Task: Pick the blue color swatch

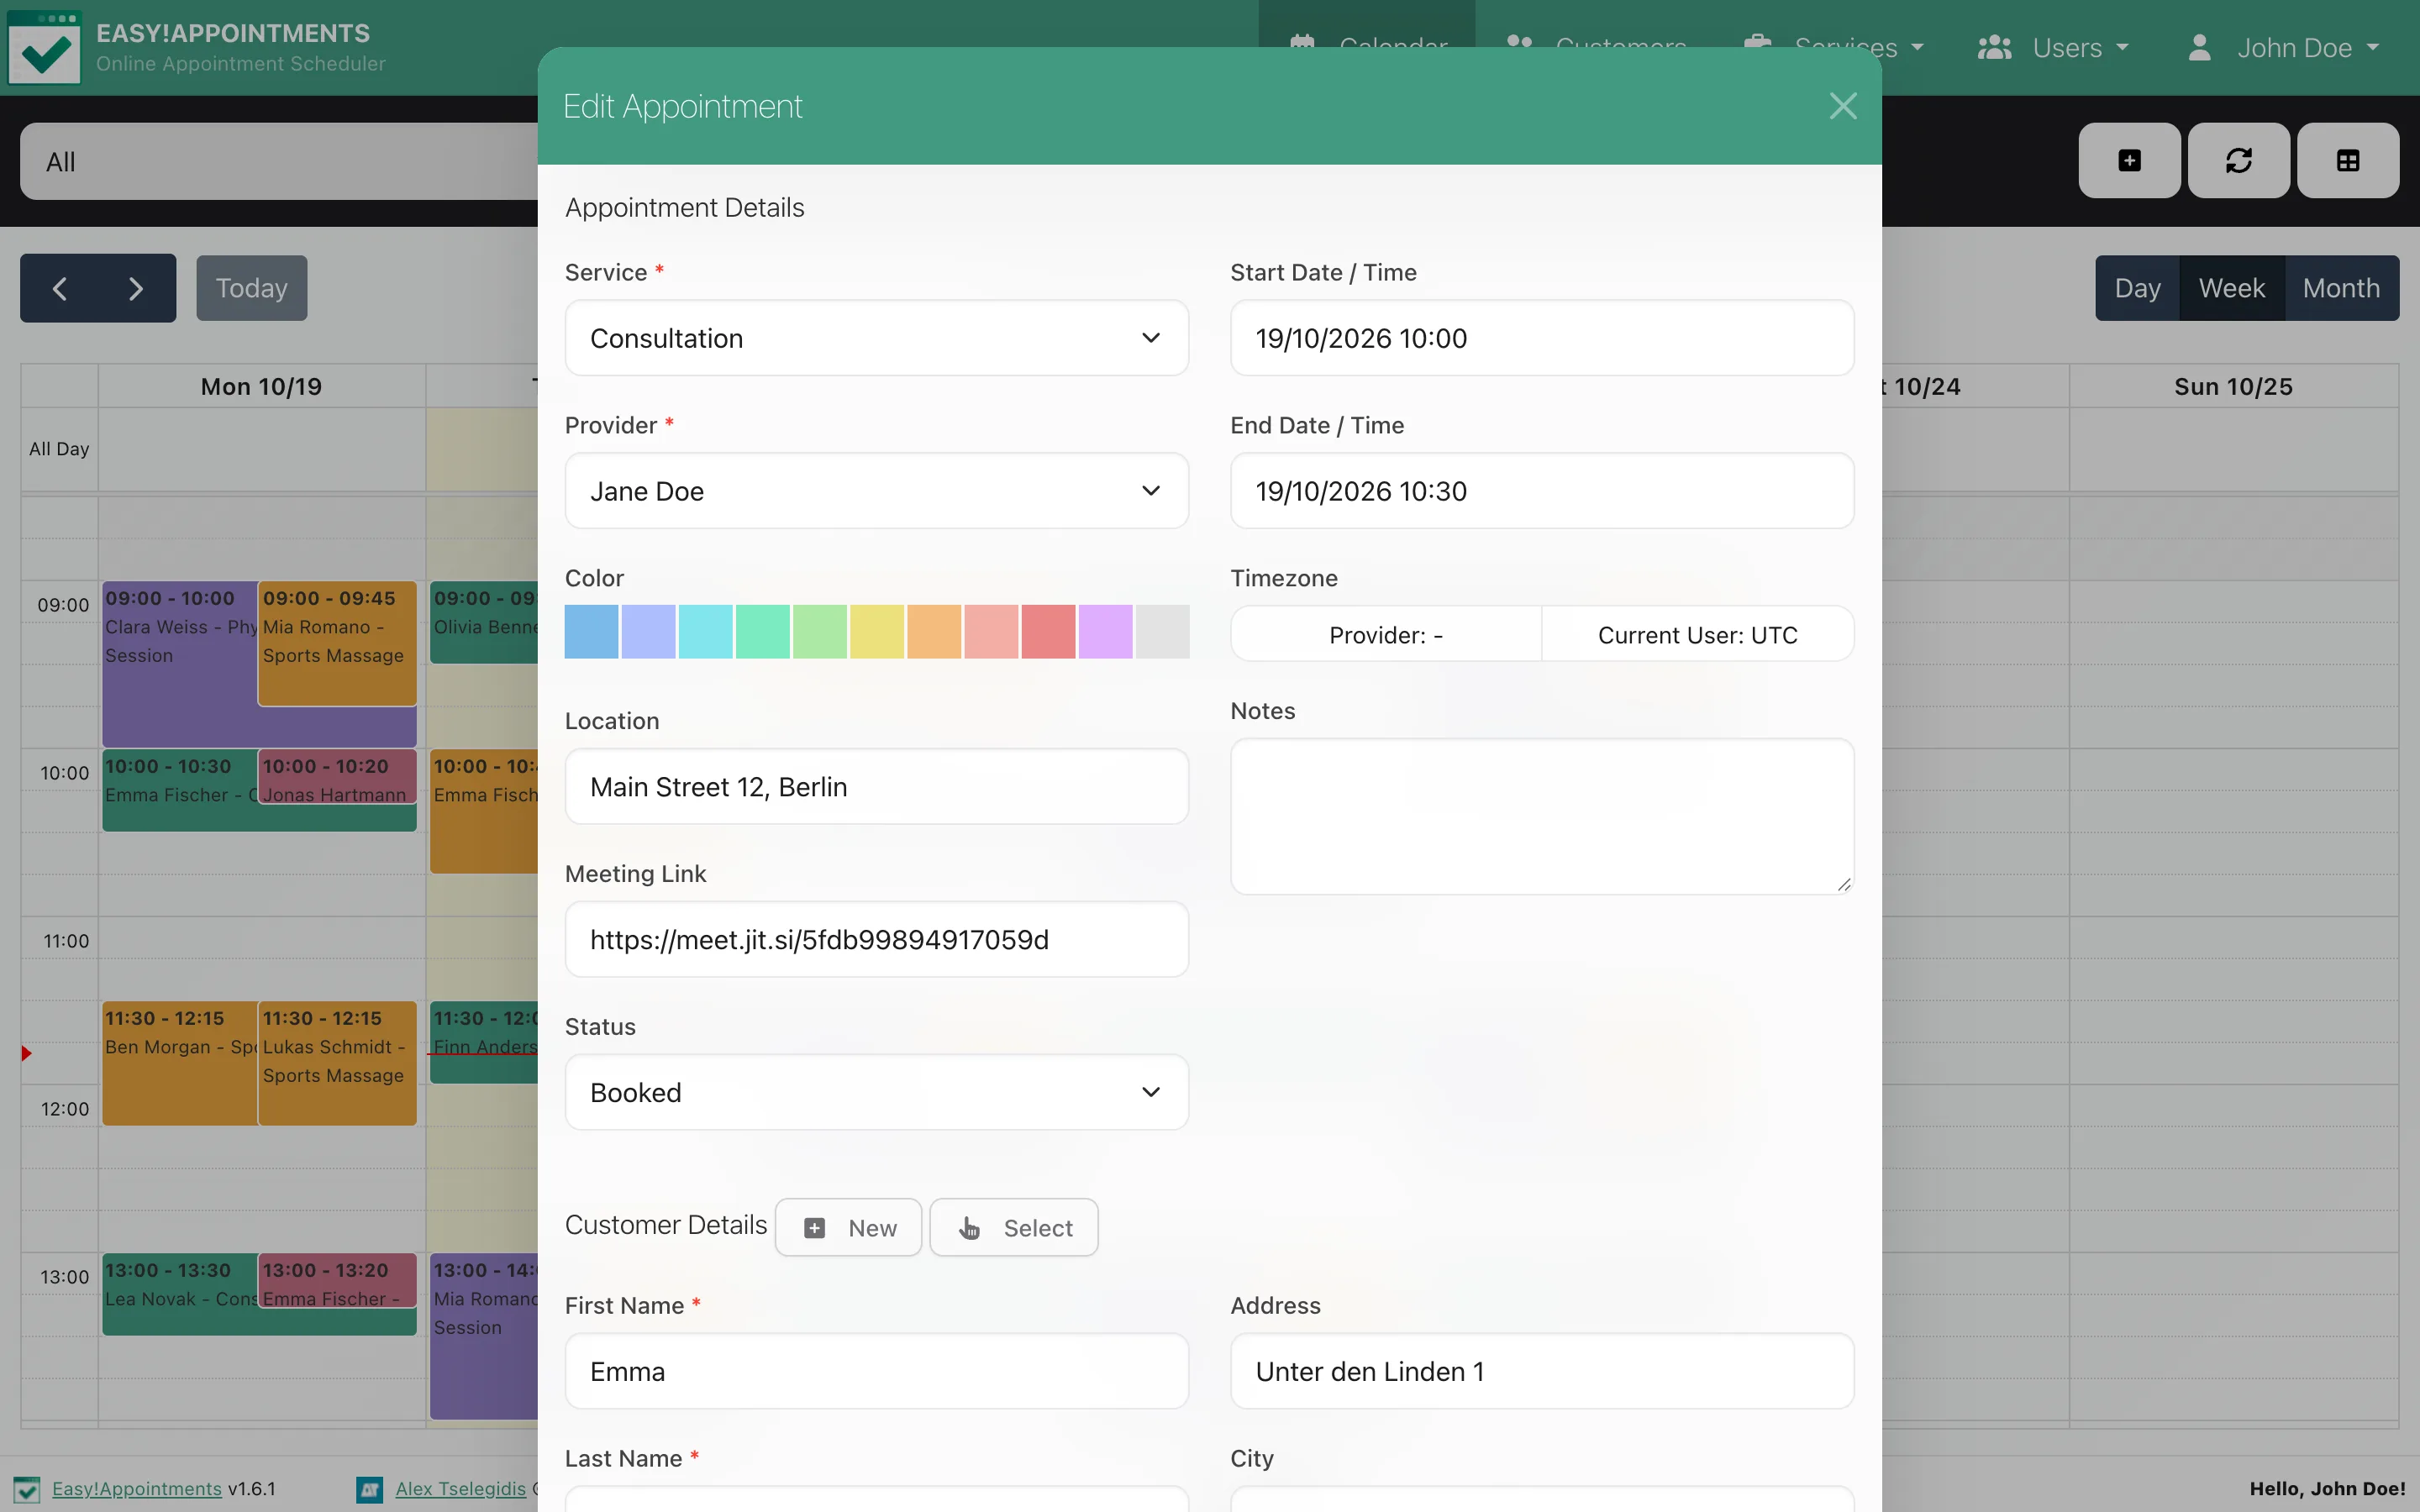Action: (x=591, y=632)
